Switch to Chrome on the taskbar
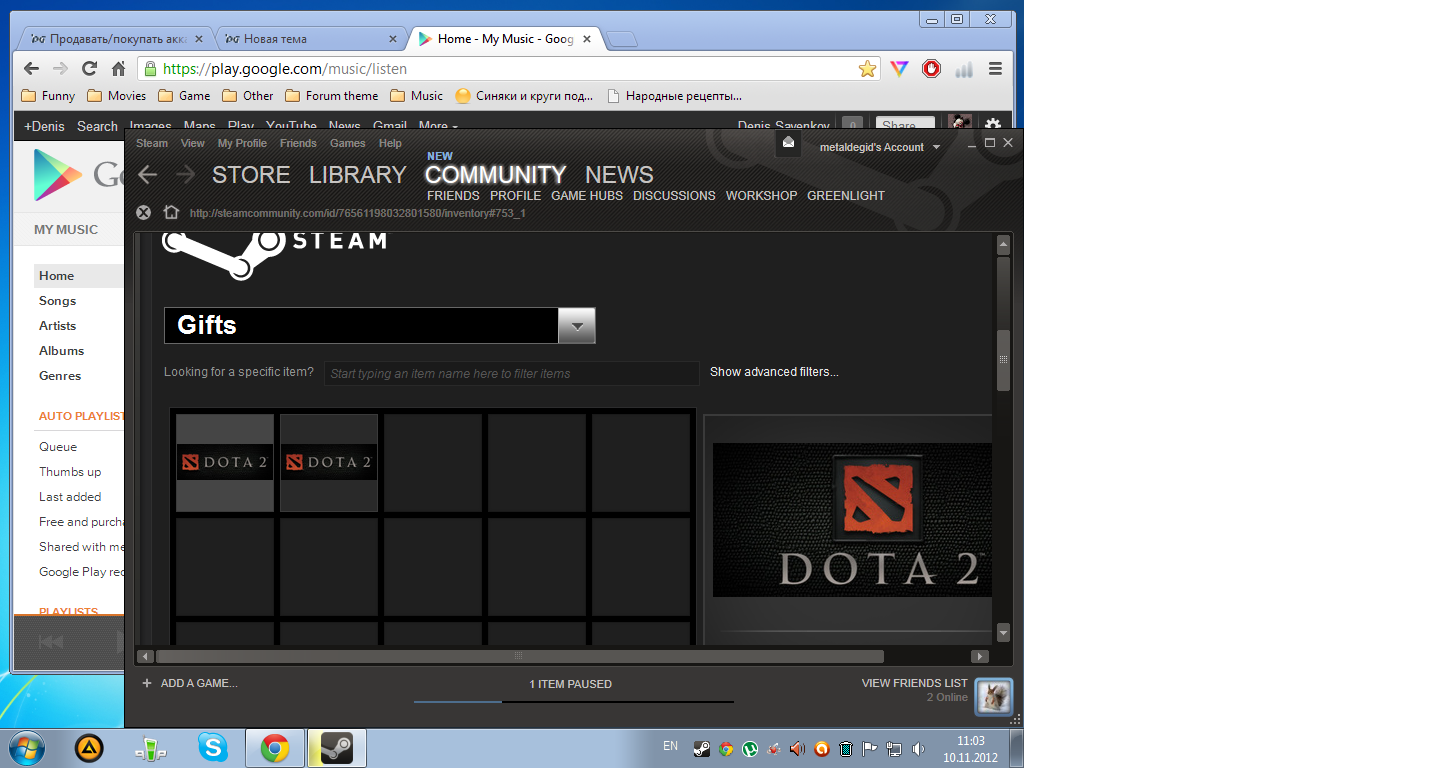Viewport: 1434px width, 768px height. coord(275,747)
